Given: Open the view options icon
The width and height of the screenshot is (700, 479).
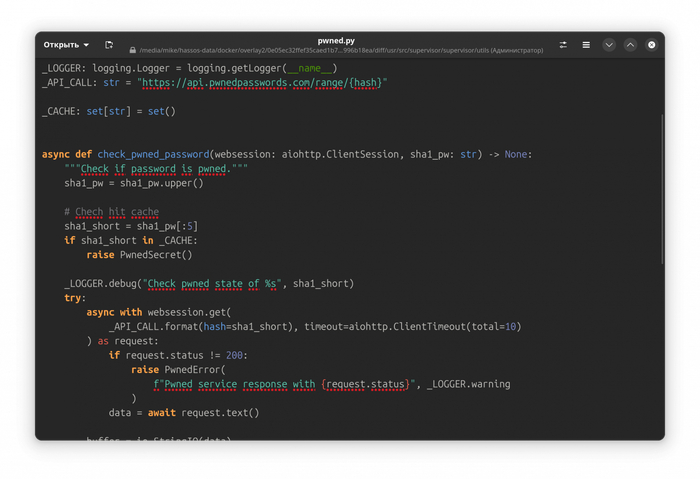Looking at the screenshot, I should point(563,45).
